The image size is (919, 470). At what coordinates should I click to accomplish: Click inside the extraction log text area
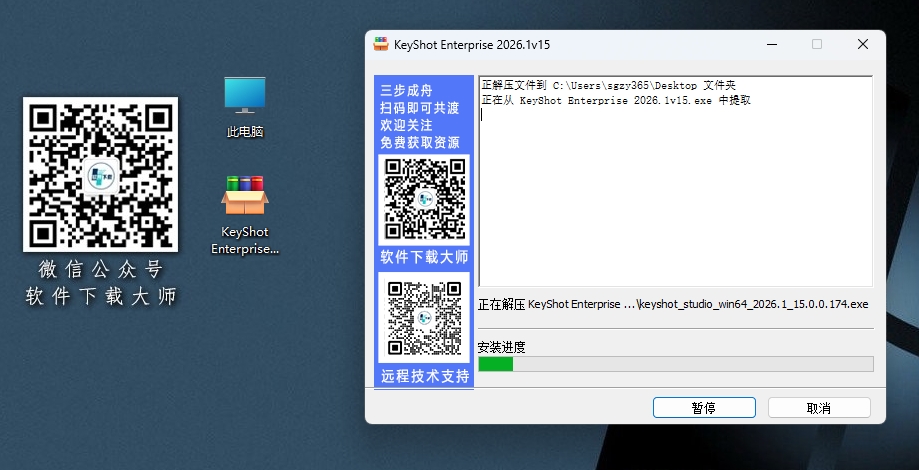(x=676, y=181)
